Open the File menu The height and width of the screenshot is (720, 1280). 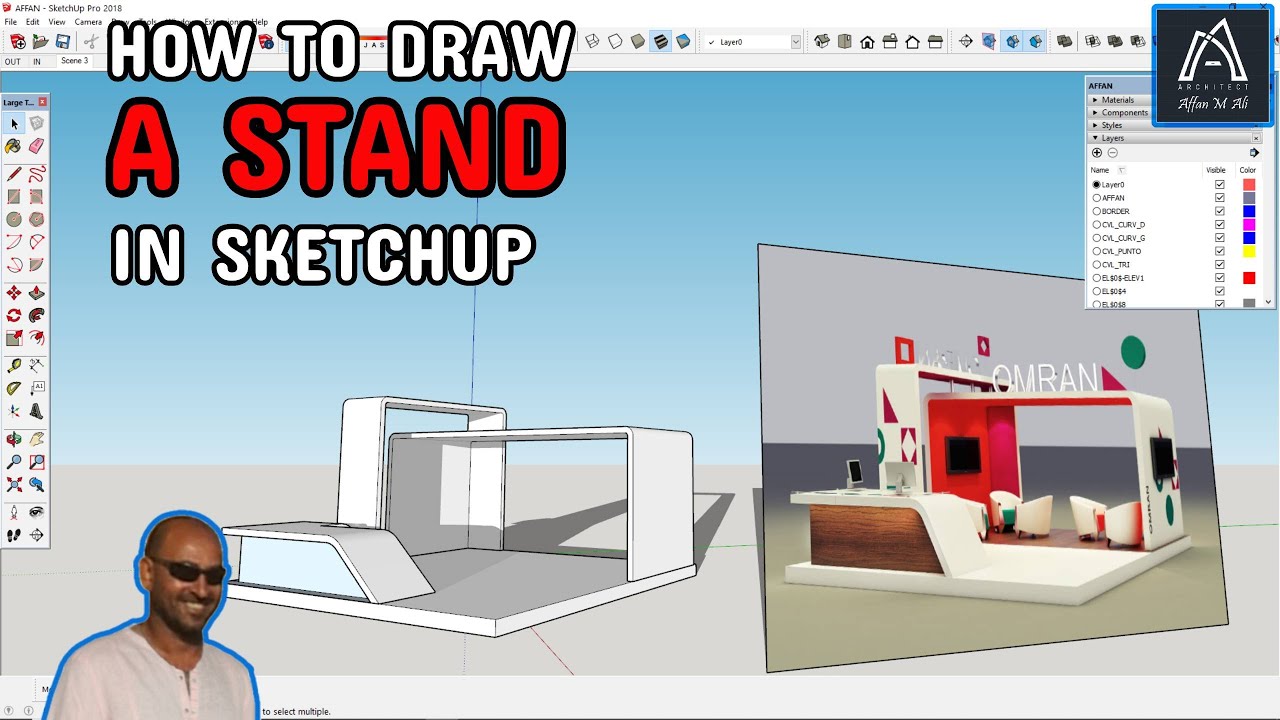[11, 21]
